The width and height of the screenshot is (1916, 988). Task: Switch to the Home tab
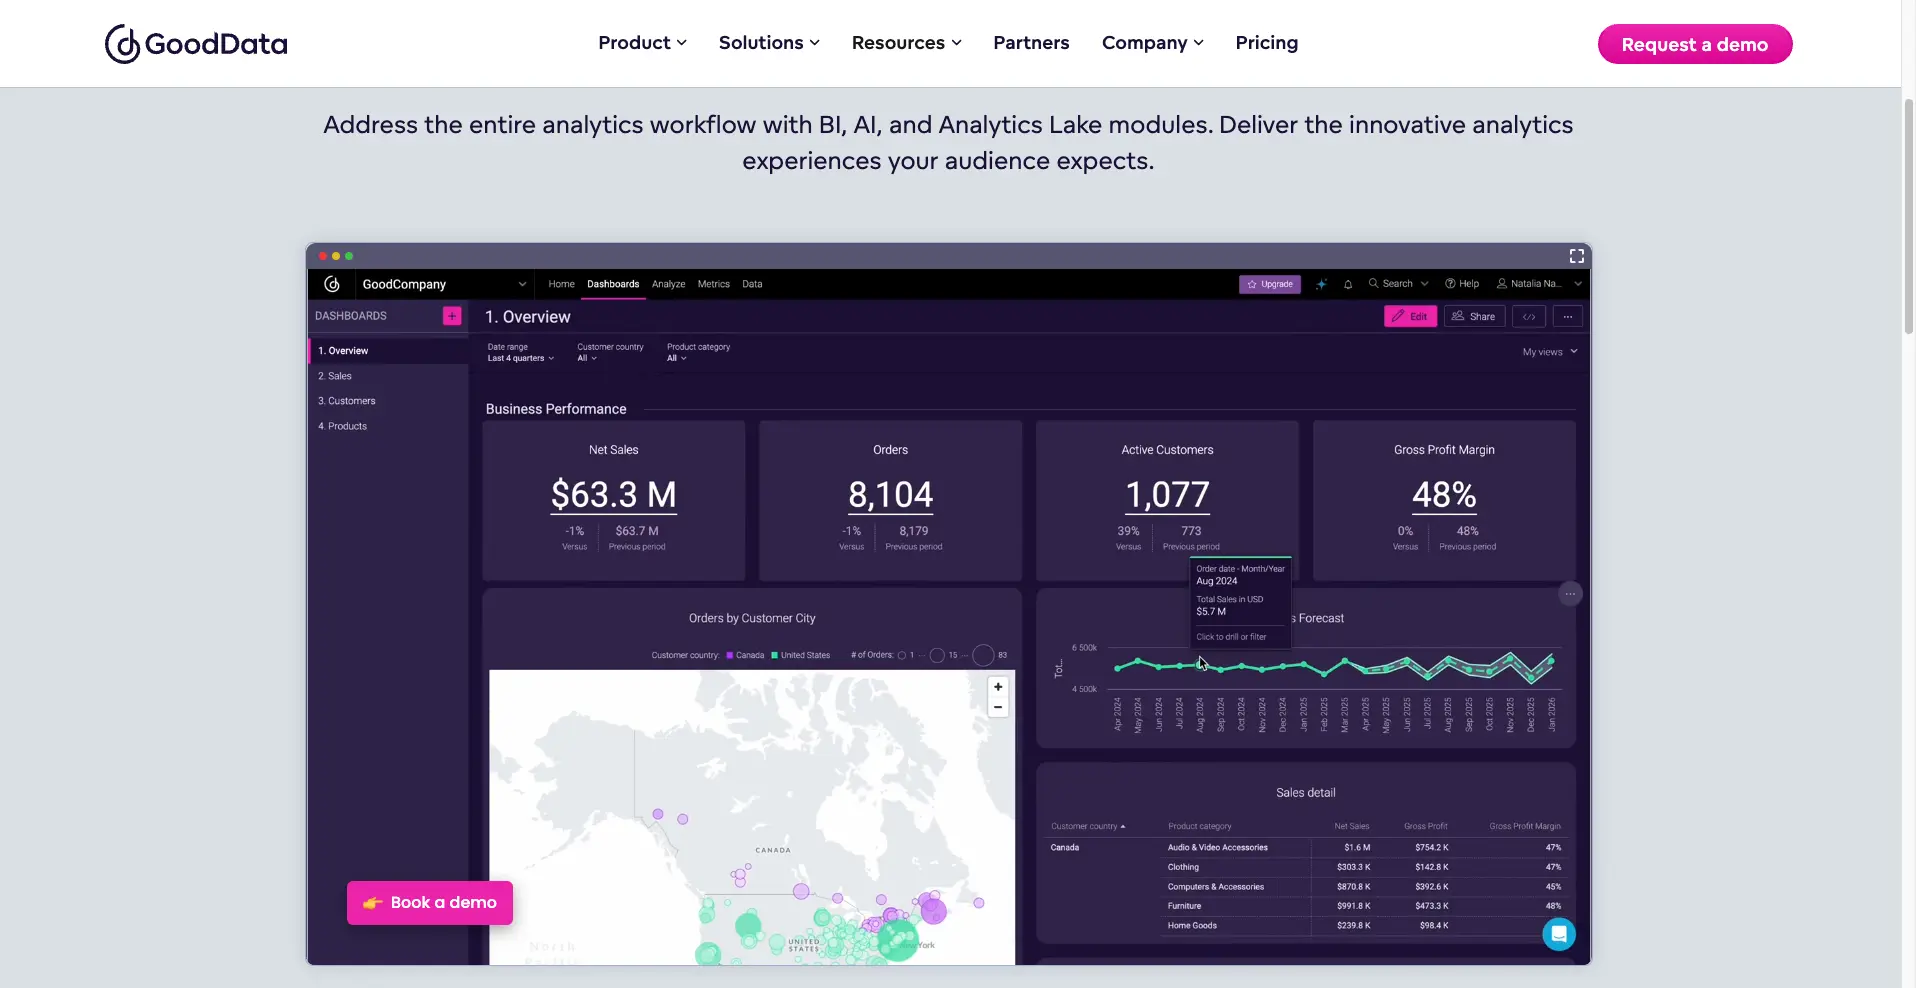click(561, 284)
